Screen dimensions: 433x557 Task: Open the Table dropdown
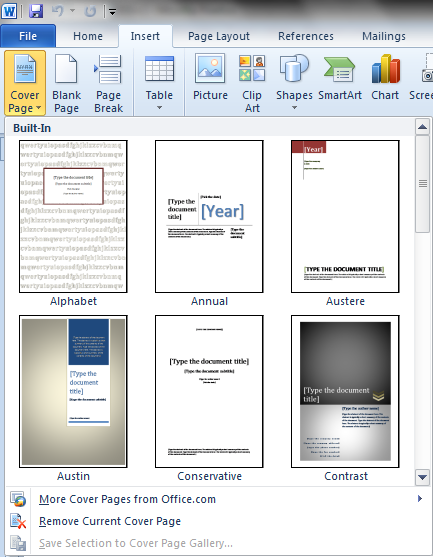point(159,83)
